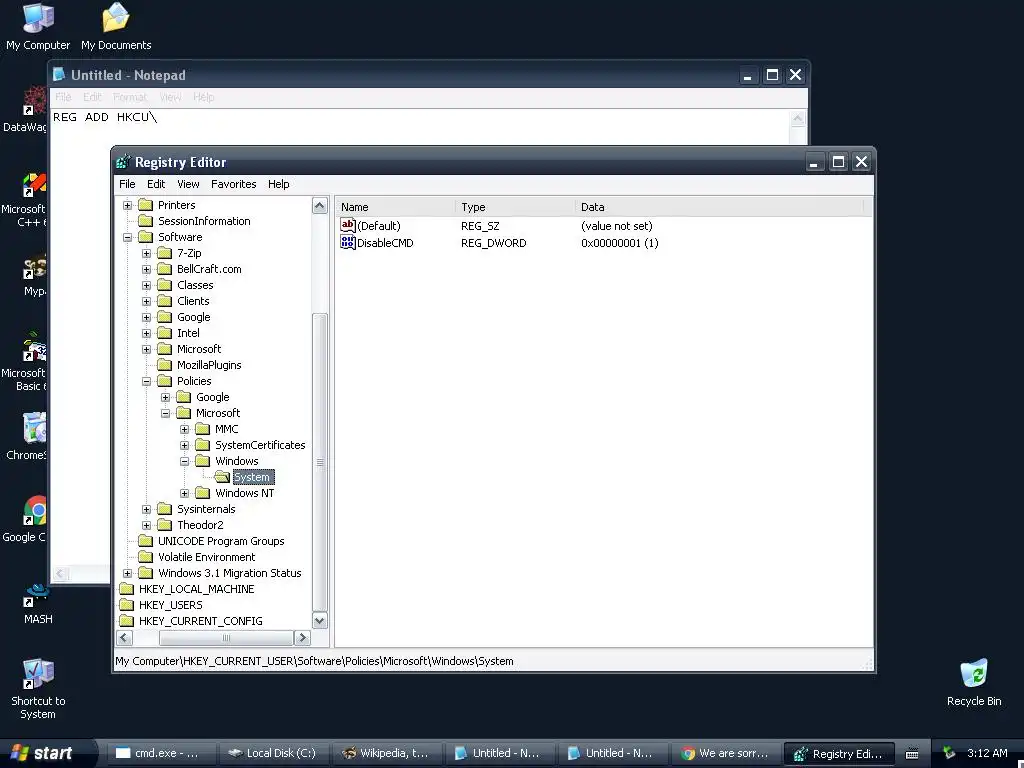Image resolution: width=1024 pixels, height=768 pixels.
Task: Open Registry Editor Edit menu
Action: 155,184
